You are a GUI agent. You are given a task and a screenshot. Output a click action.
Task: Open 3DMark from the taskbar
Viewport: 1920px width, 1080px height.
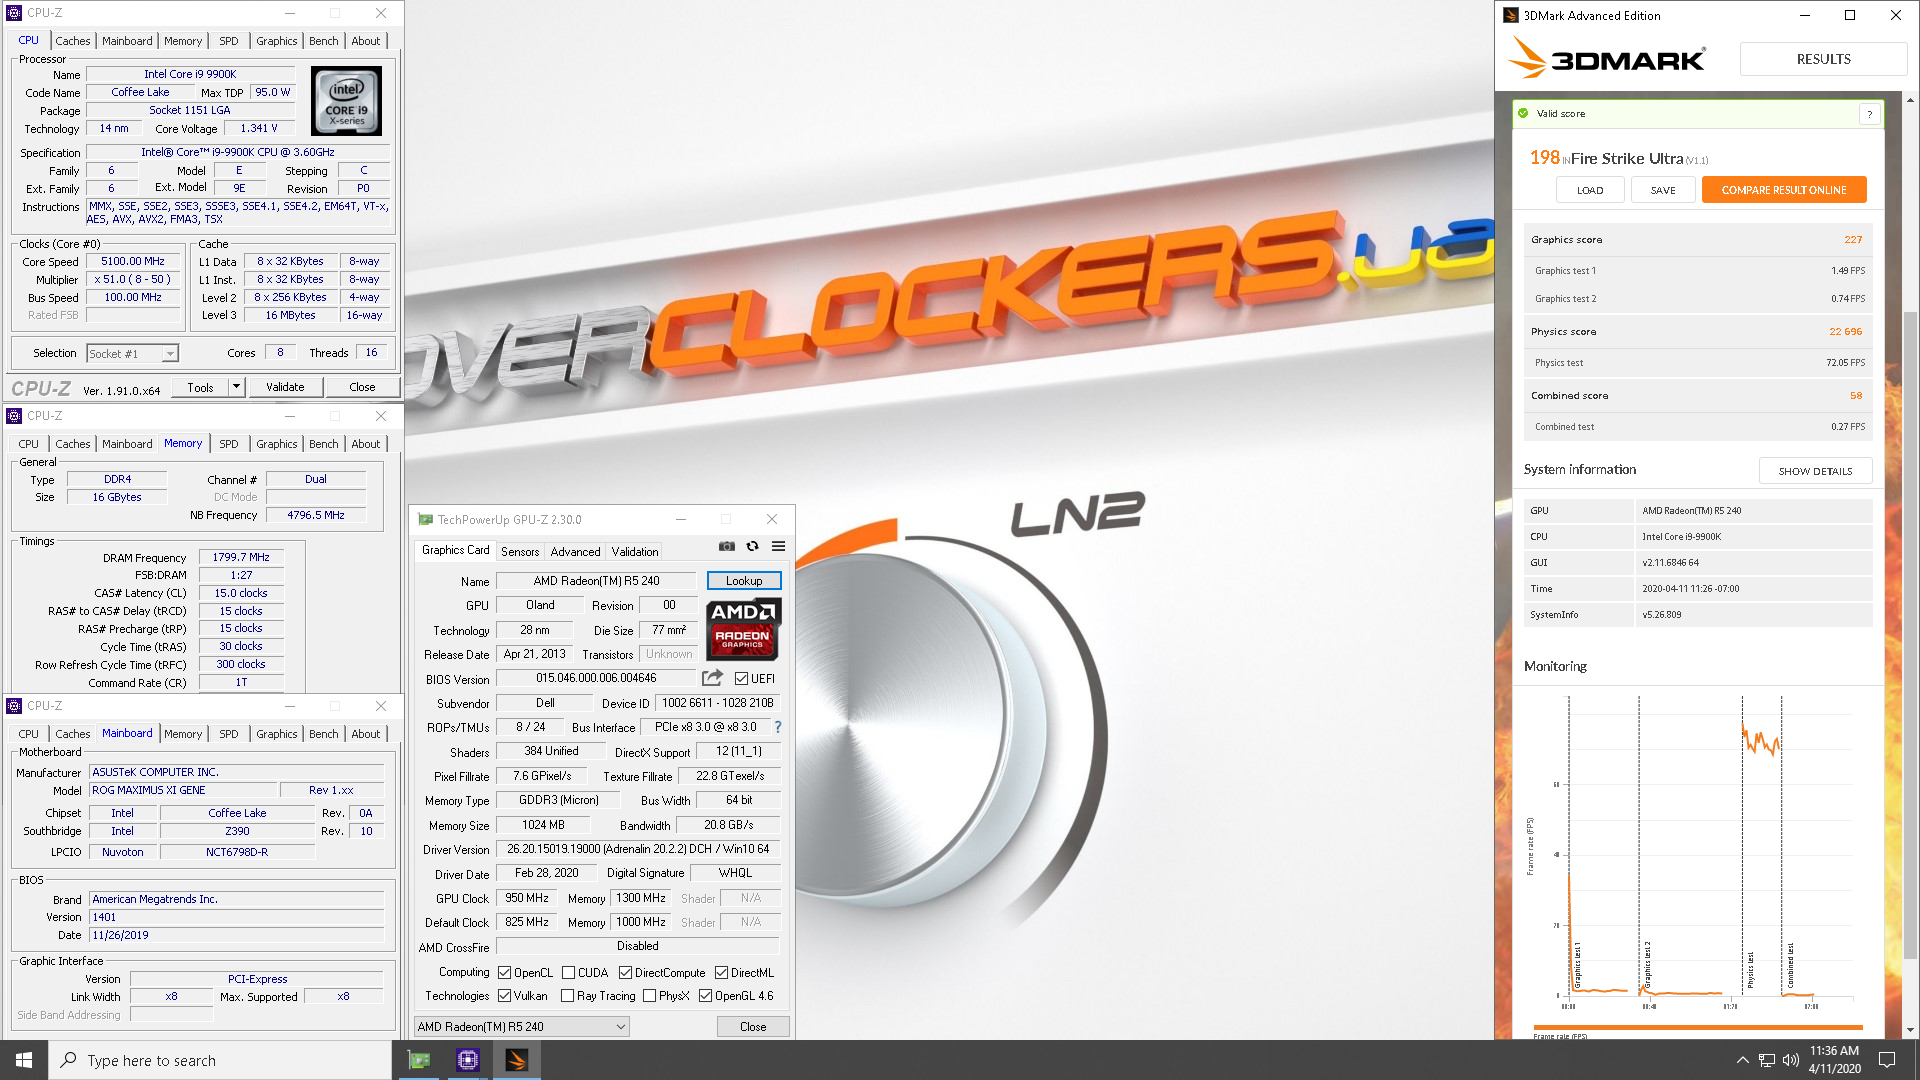point(516,1060)
